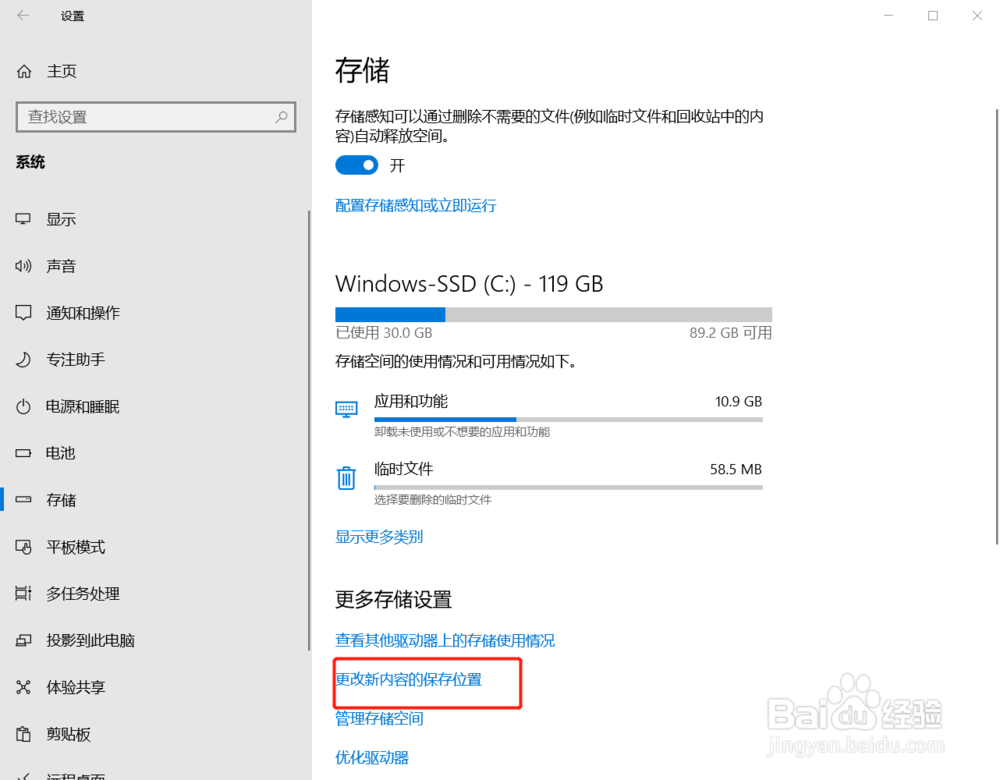The image size is (1000, 780).
Task: Turn off the 存储感知 toggle switch
Action: click(357, 165)
